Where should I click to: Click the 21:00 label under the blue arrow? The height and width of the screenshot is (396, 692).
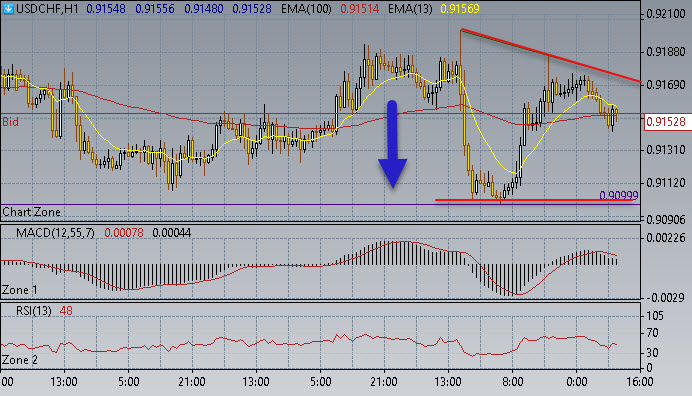(x=384, y=382)
